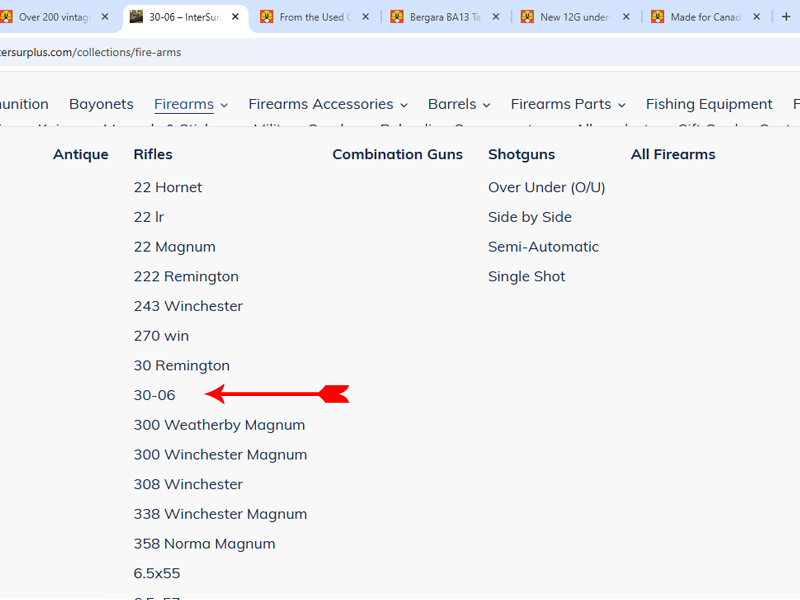Select the 22 lr rifle link
Image resolution: width=800 pixels, height=600 pixels.
(x=149, y=217)
